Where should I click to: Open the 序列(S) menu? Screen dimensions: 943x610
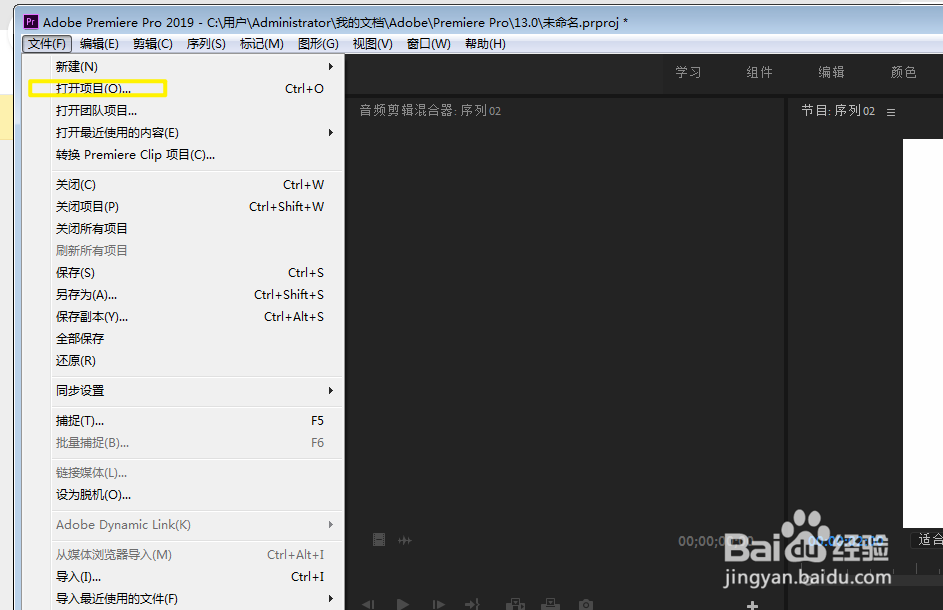(x=206, y=44)
